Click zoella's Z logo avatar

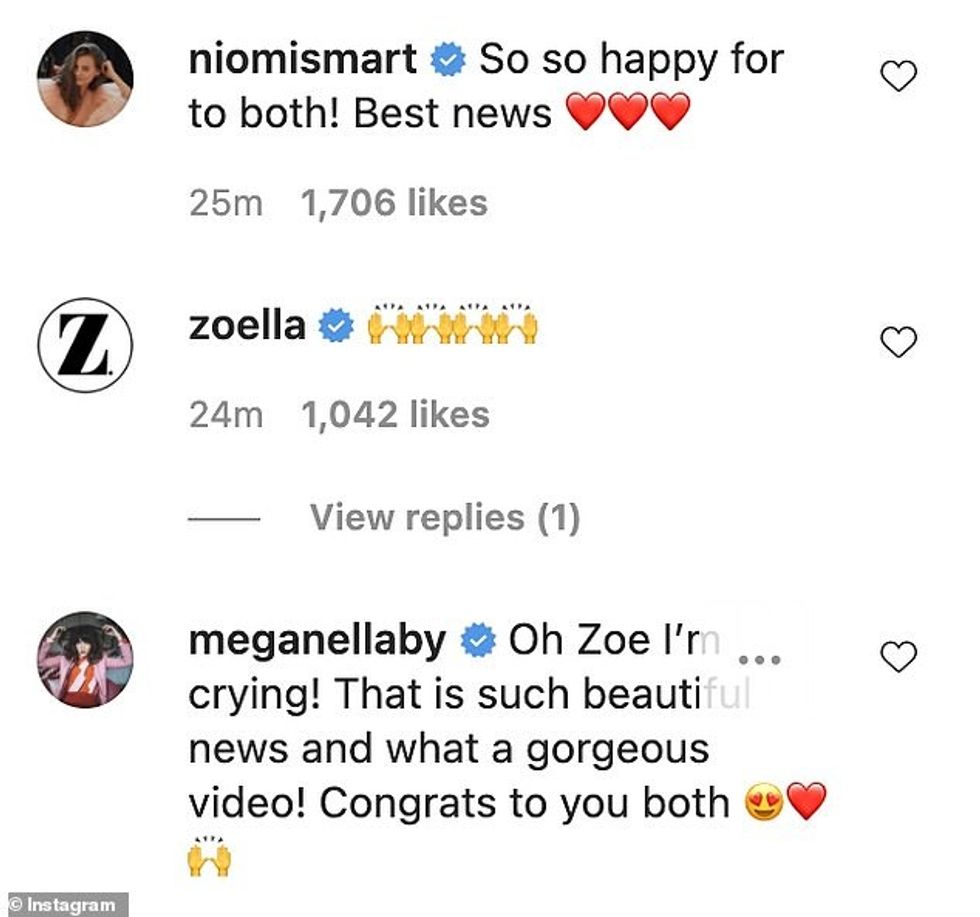(85, 344)
